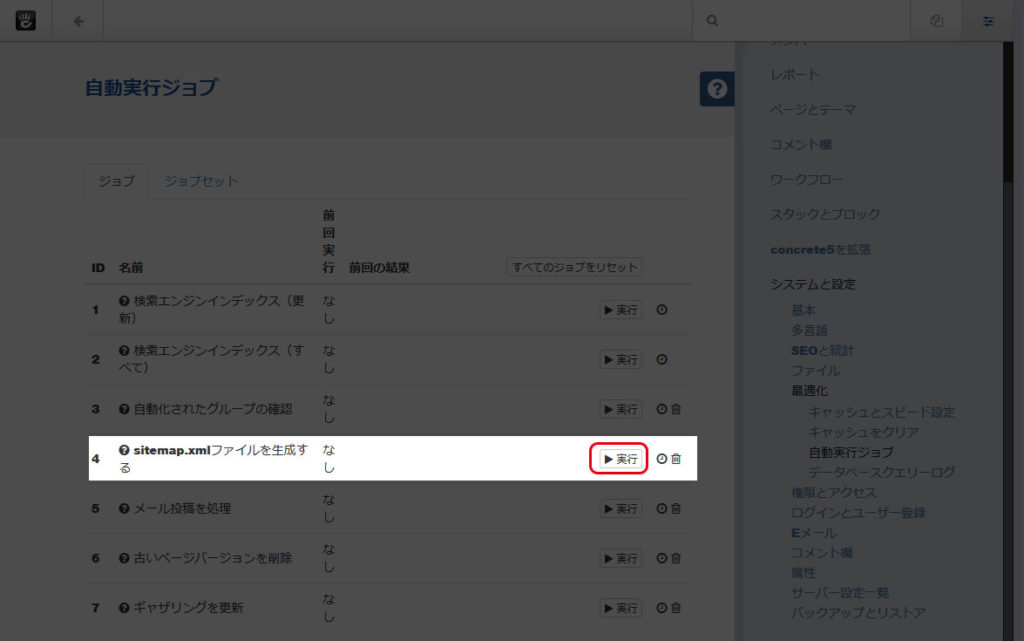Click help icon beside メール投稿を処理
Screen dimensions: 1024x641
click(x=124, y=508)
